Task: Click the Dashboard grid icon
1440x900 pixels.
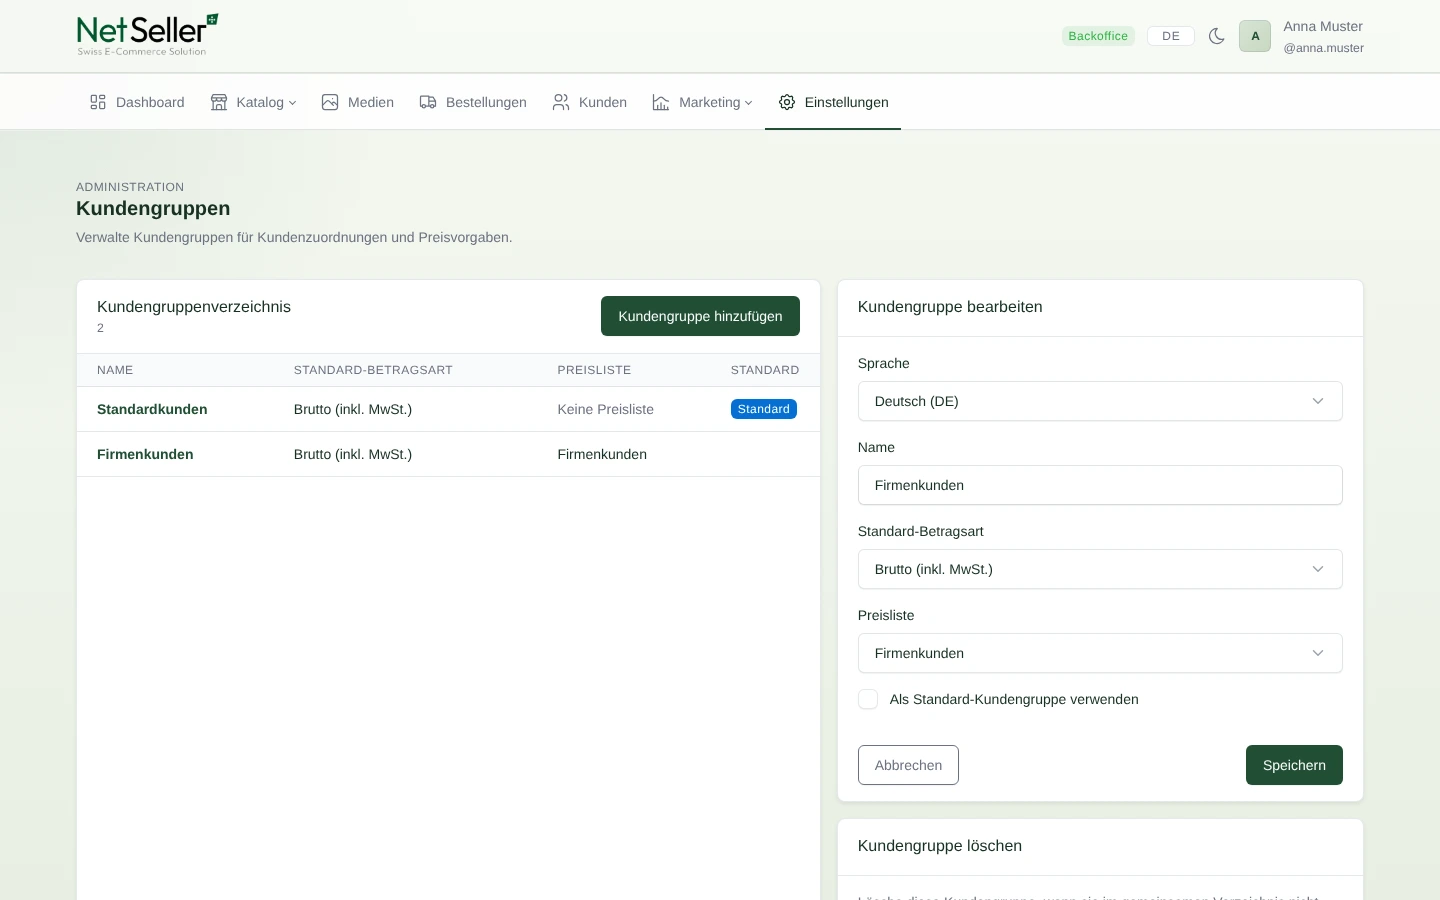Action: click(98, 102)
